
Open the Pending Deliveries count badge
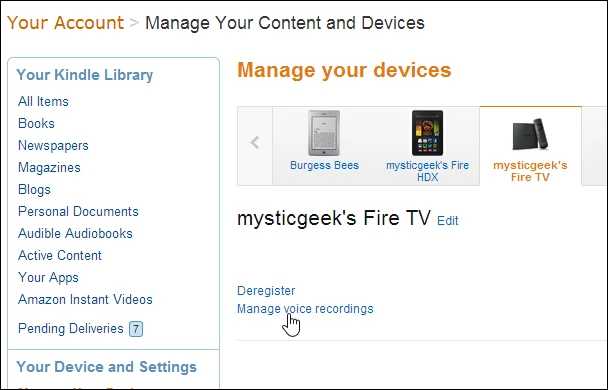[136, 329]
